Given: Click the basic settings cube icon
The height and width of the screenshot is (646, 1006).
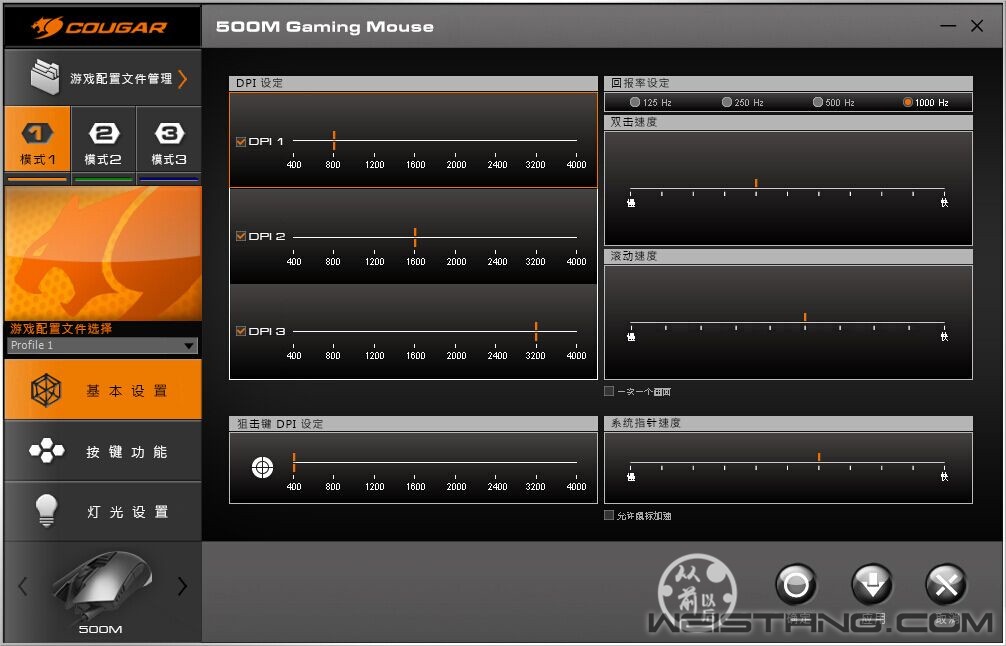Looking at the screenshot, I should [x=46, y=390].
